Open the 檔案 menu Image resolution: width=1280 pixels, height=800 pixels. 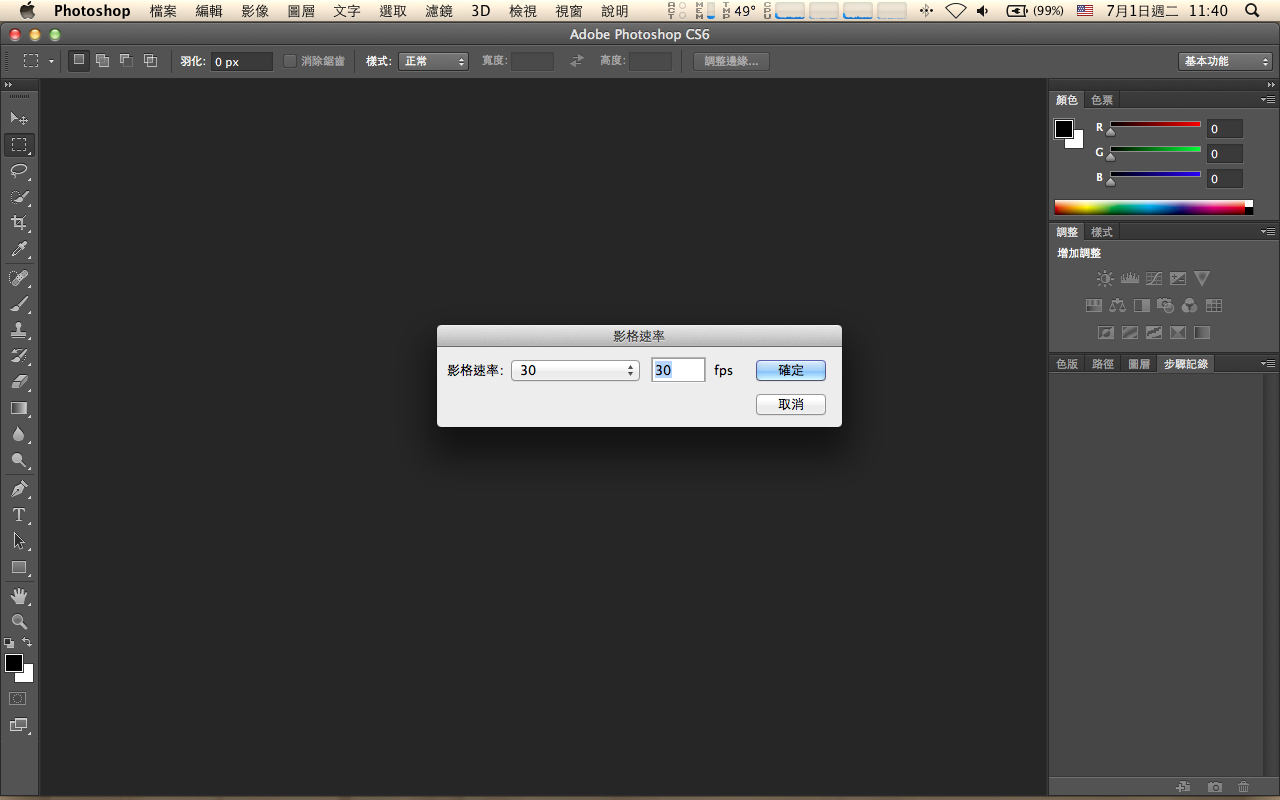click(x=163, y=11)
